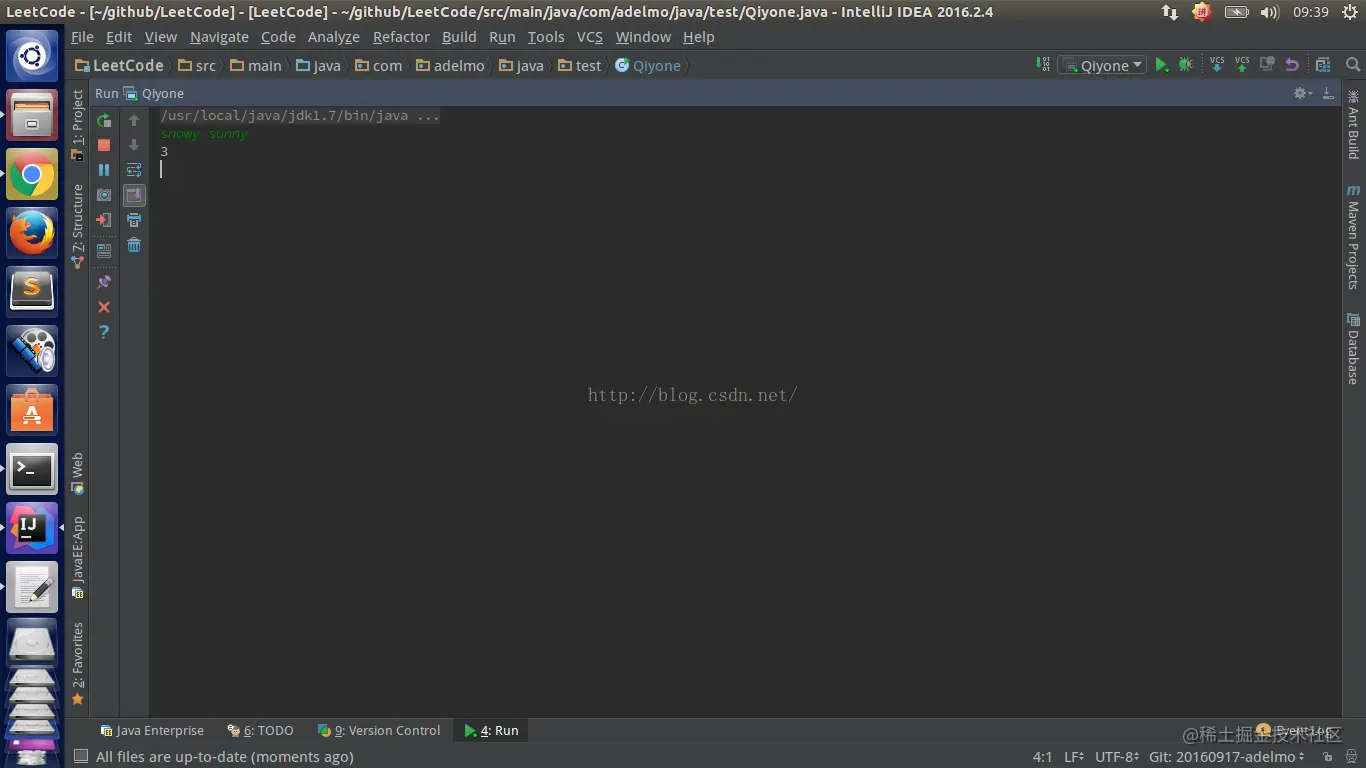The width and height of the screenshot is (1366, 768).
Task: Switch to the 9: Version Control tab
Action: point(379,731)
